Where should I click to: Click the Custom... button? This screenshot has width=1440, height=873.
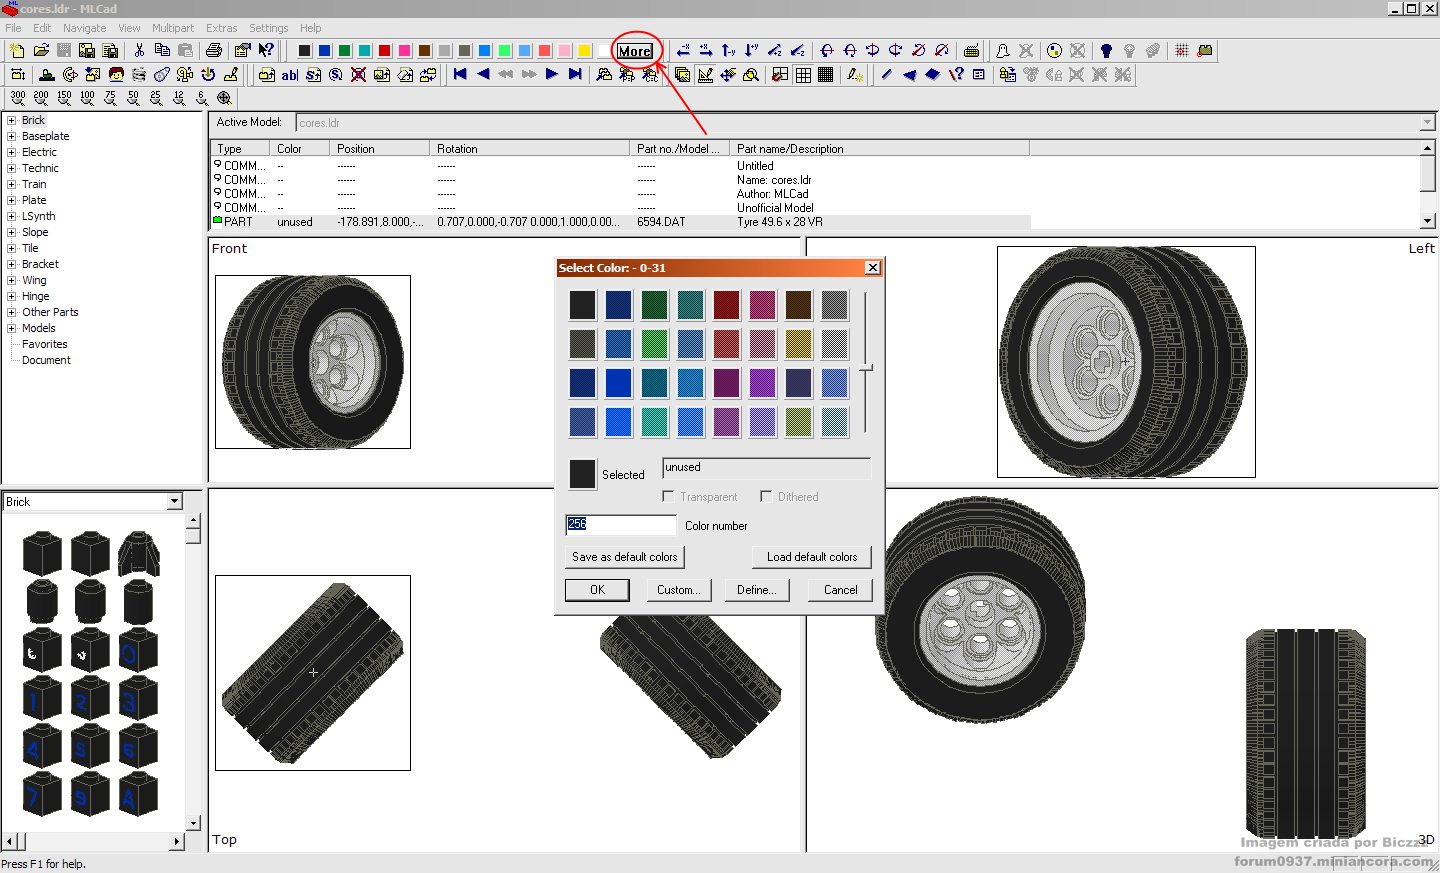678,590
